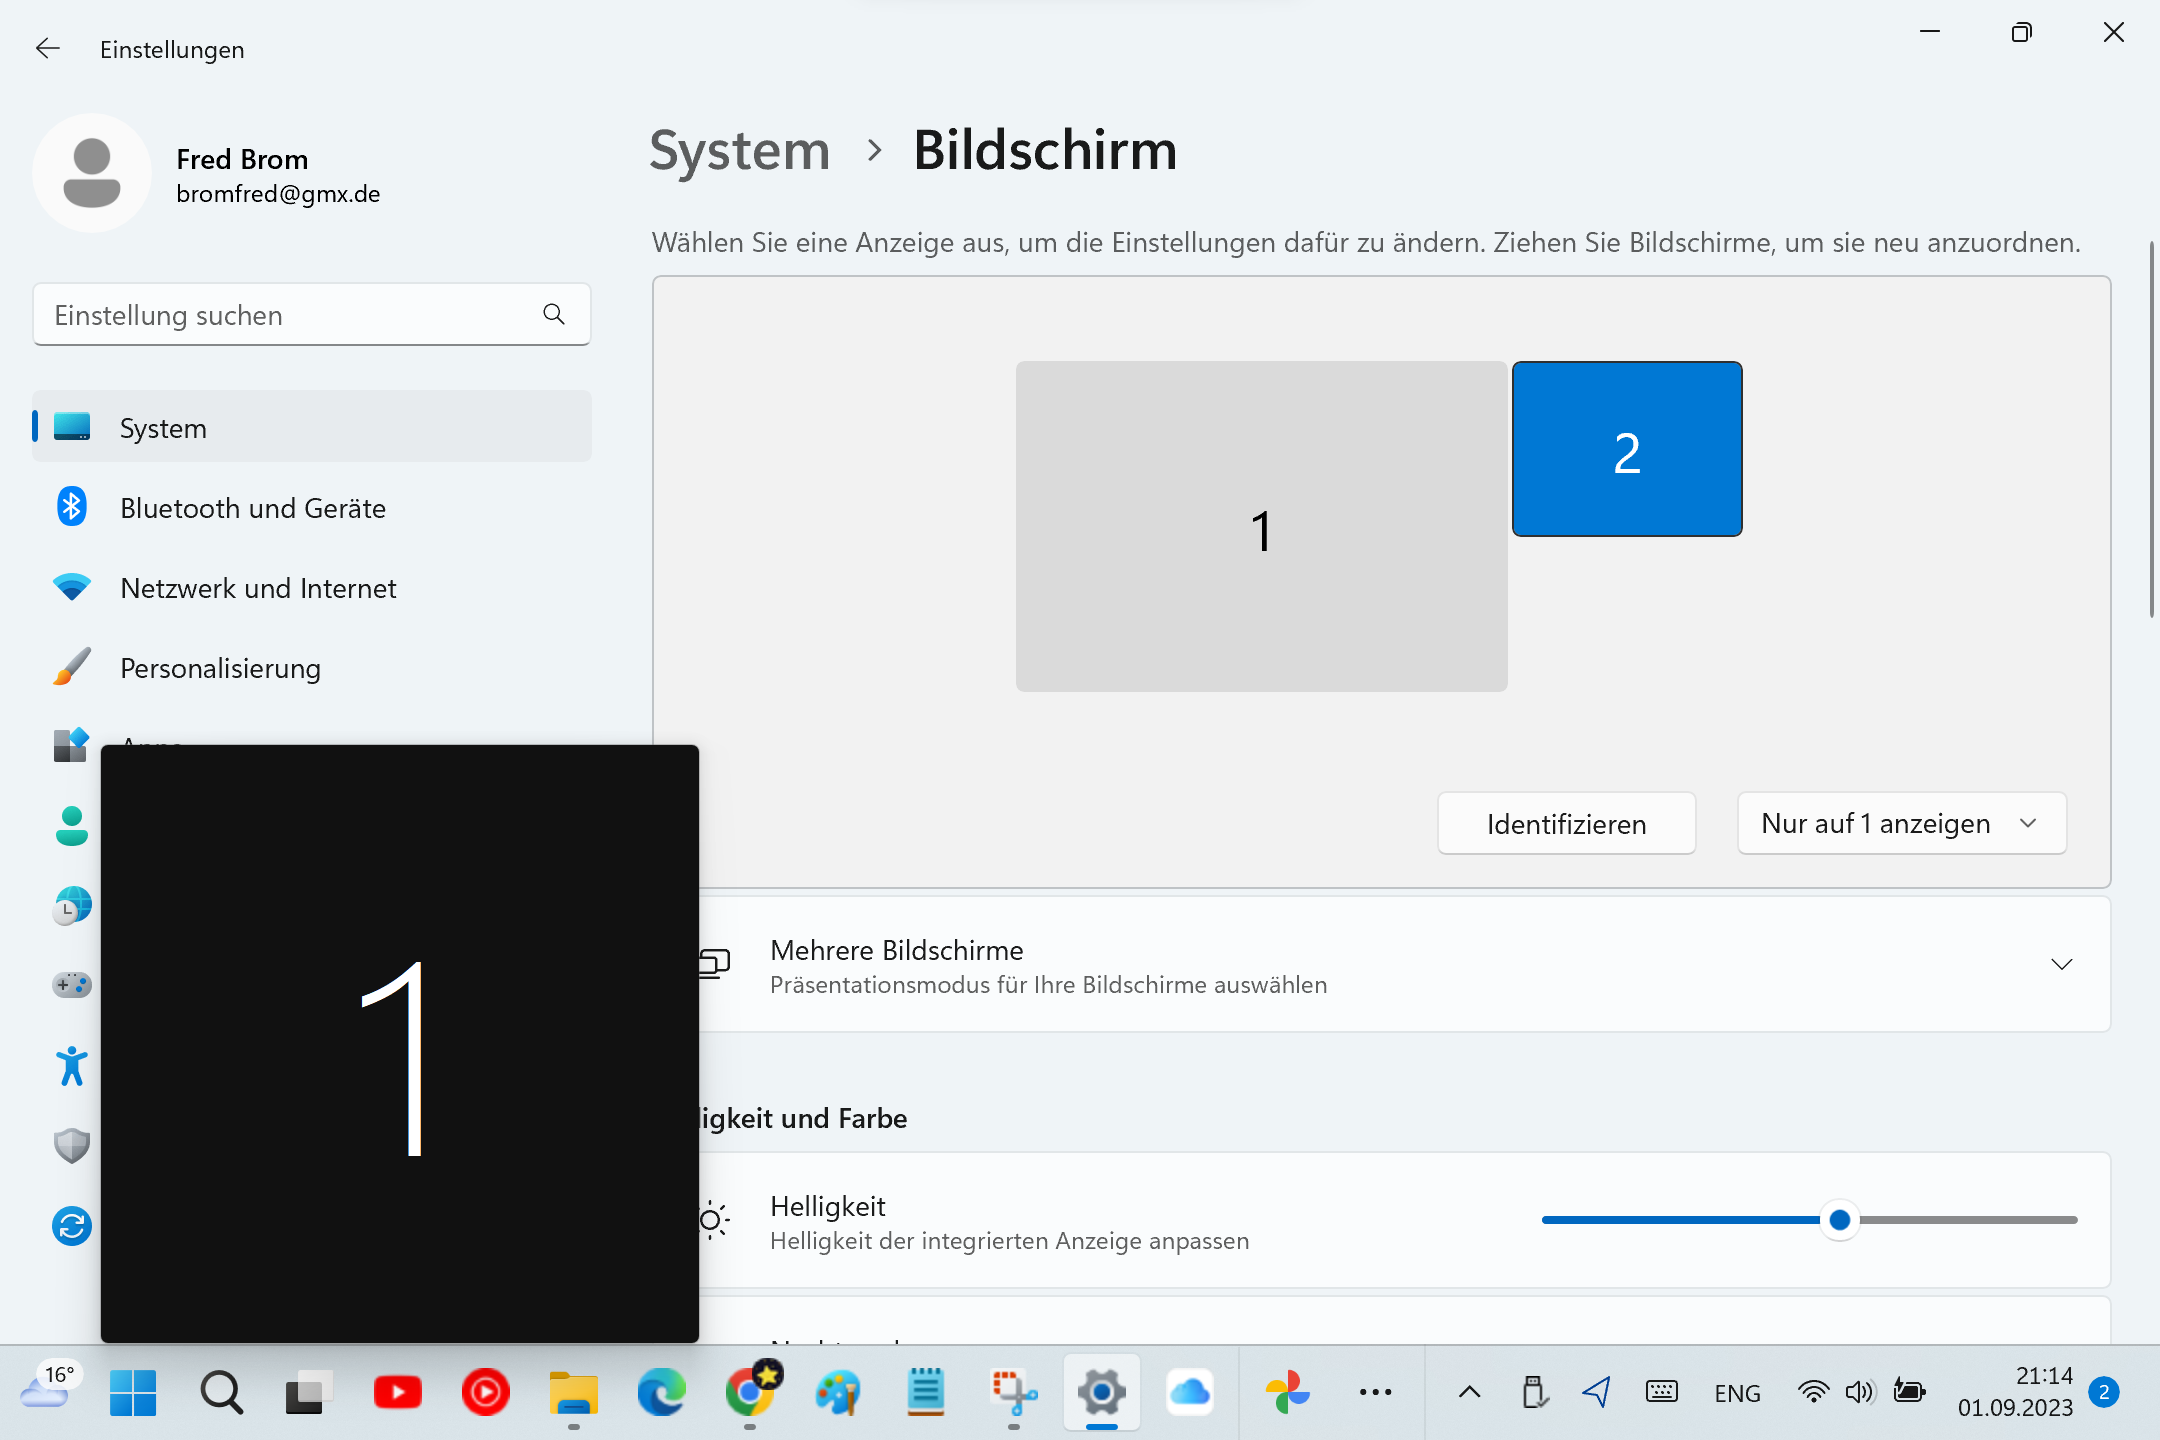Image resolution: width=2160 pixels, height=1440 pixels.
Task: Select display 2 in the arrangement
Action: [x=1627, y=450]
